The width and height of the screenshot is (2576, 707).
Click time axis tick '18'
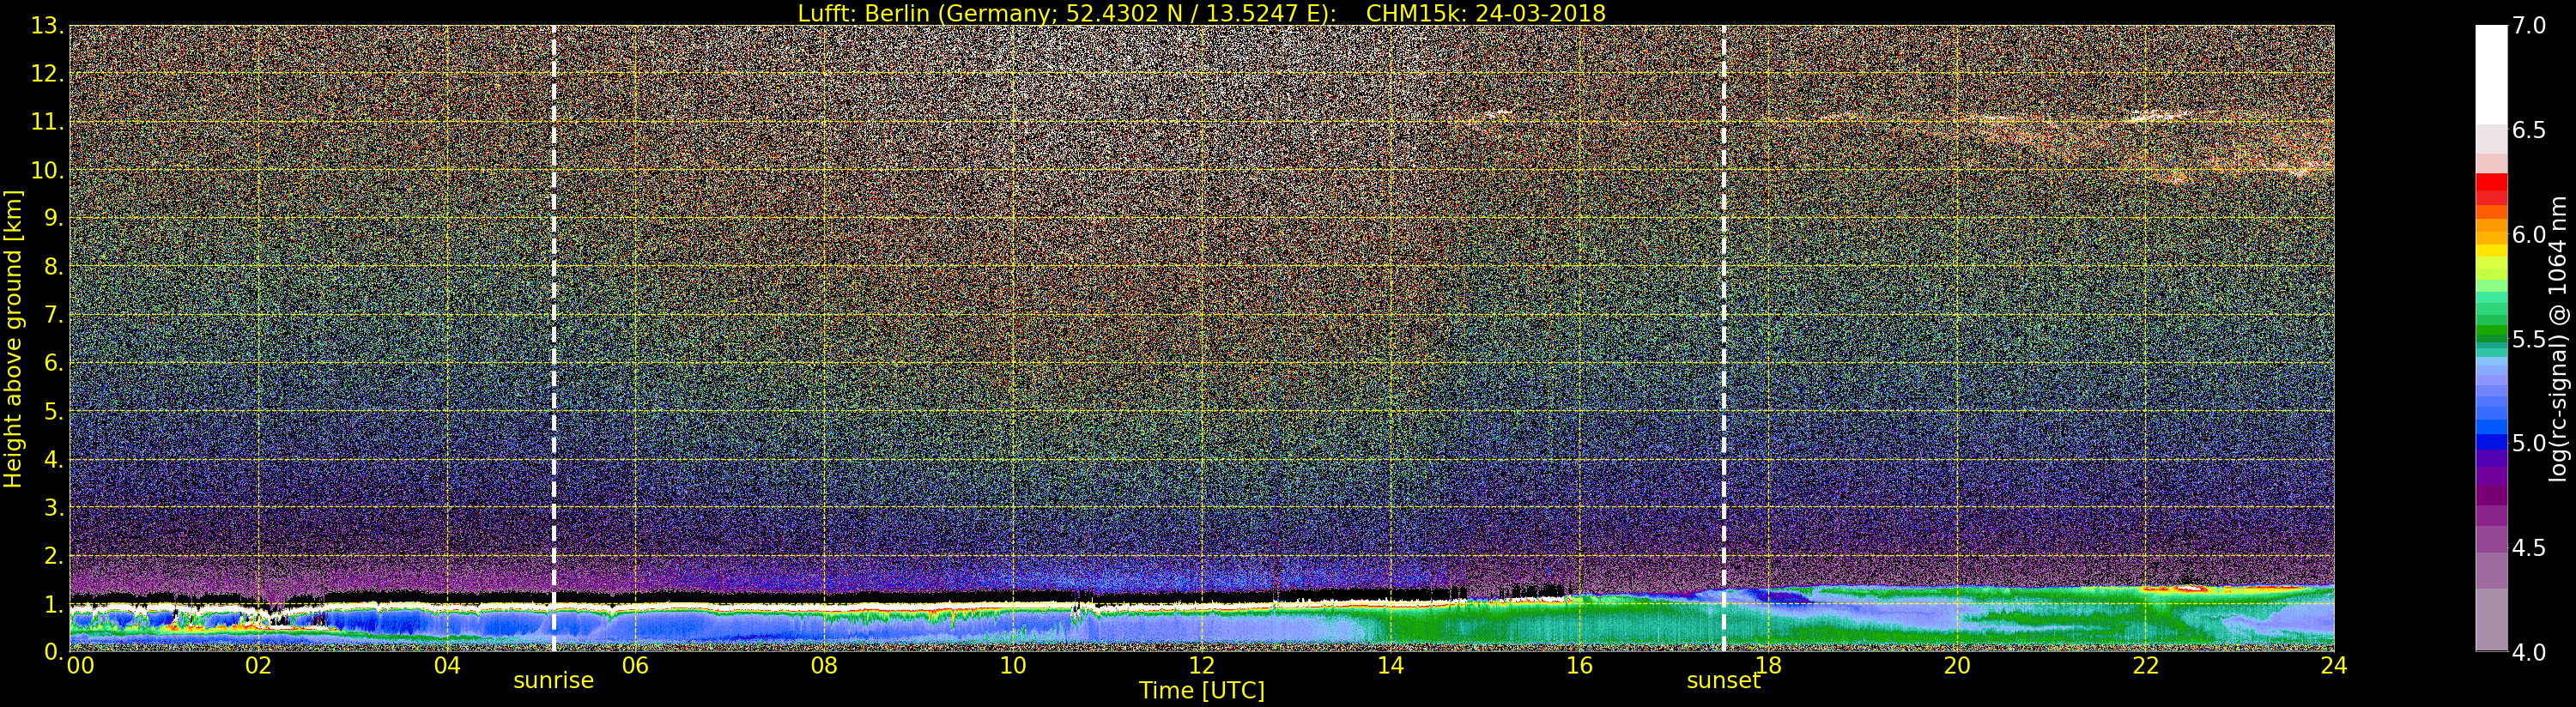[x=1768, y=666]
